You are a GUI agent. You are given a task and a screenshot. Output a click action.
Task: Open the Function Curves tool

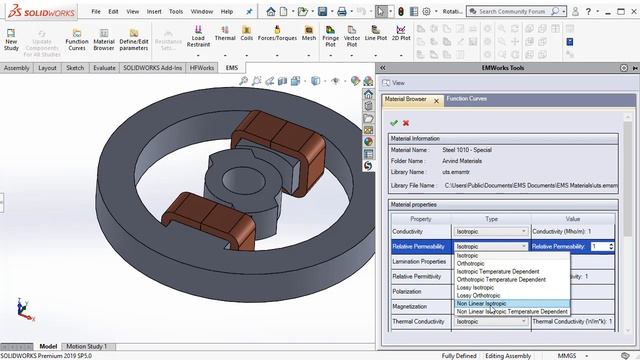[x=77, y=39]
